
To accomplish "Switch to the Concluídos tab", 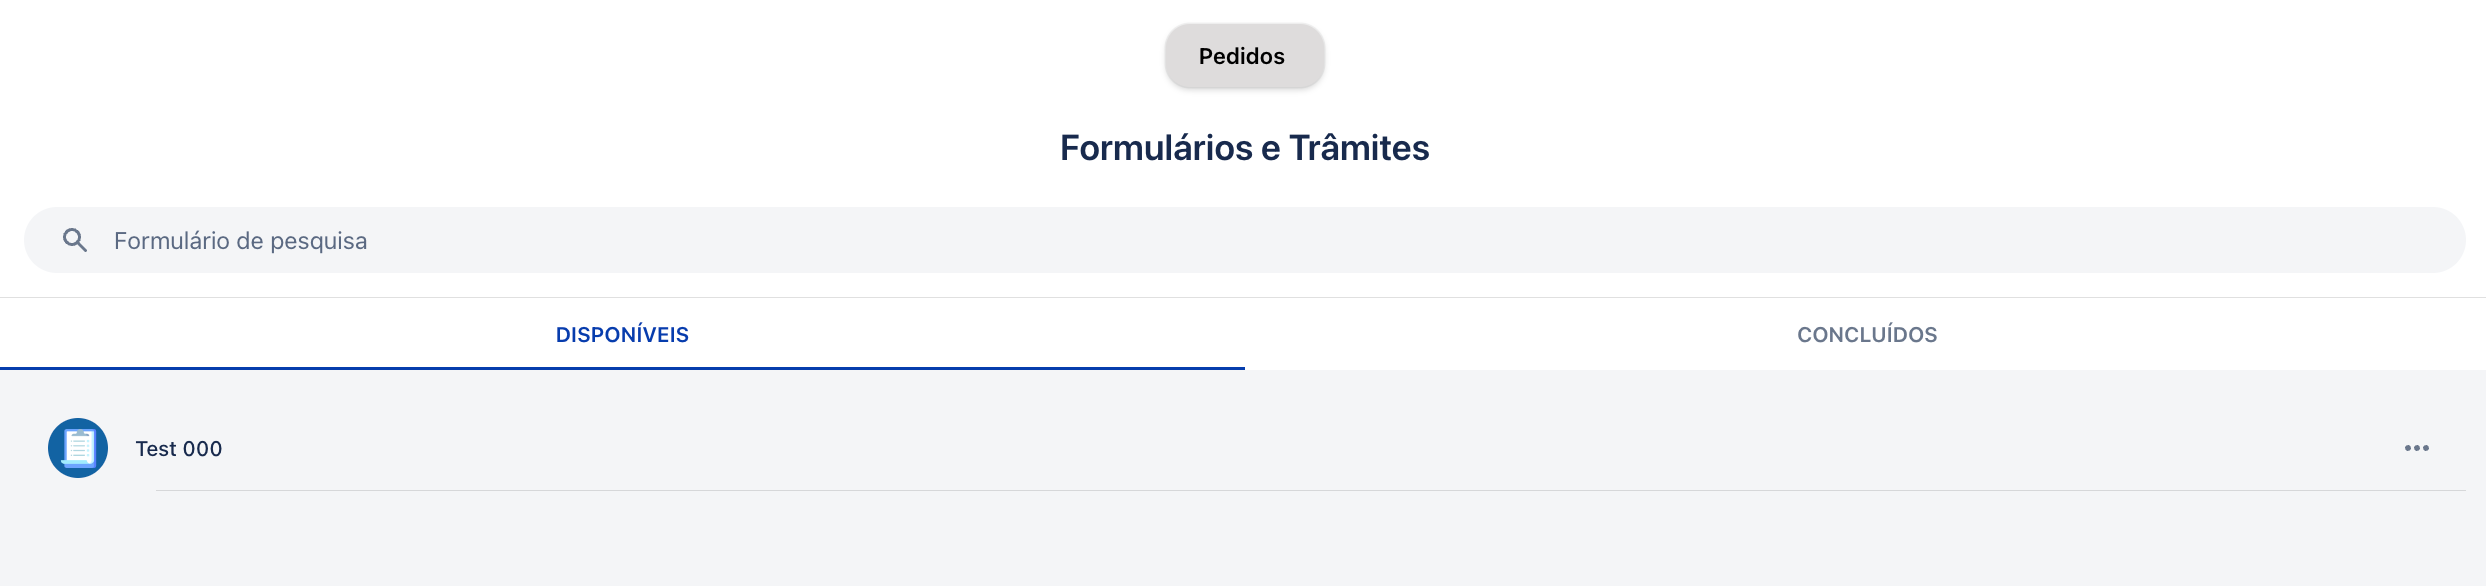I will click(x=1866, y=335).
